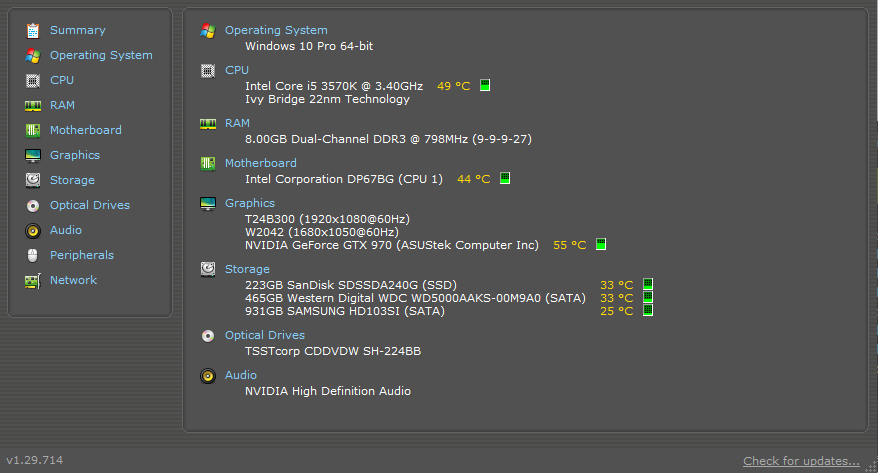Click the Optical Drives disc icon in sidebar
Screen dimensions: 878x473
(33, 205)
